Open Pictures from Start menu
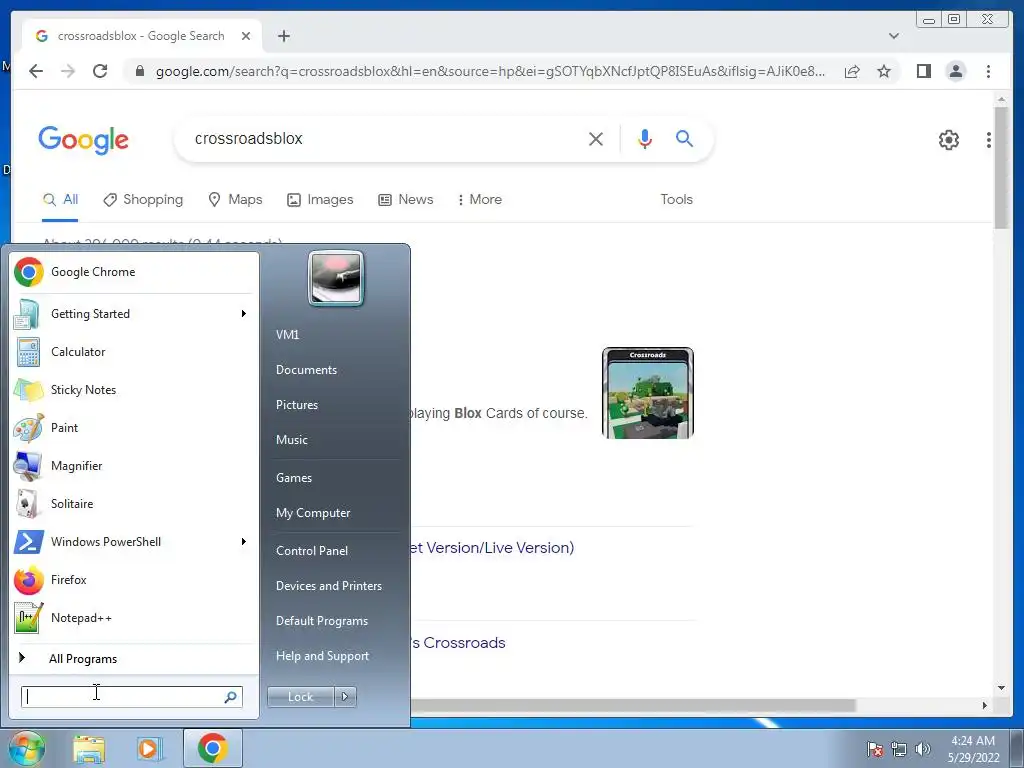This screenshot has height=768, width=1024. pos(297,405)
